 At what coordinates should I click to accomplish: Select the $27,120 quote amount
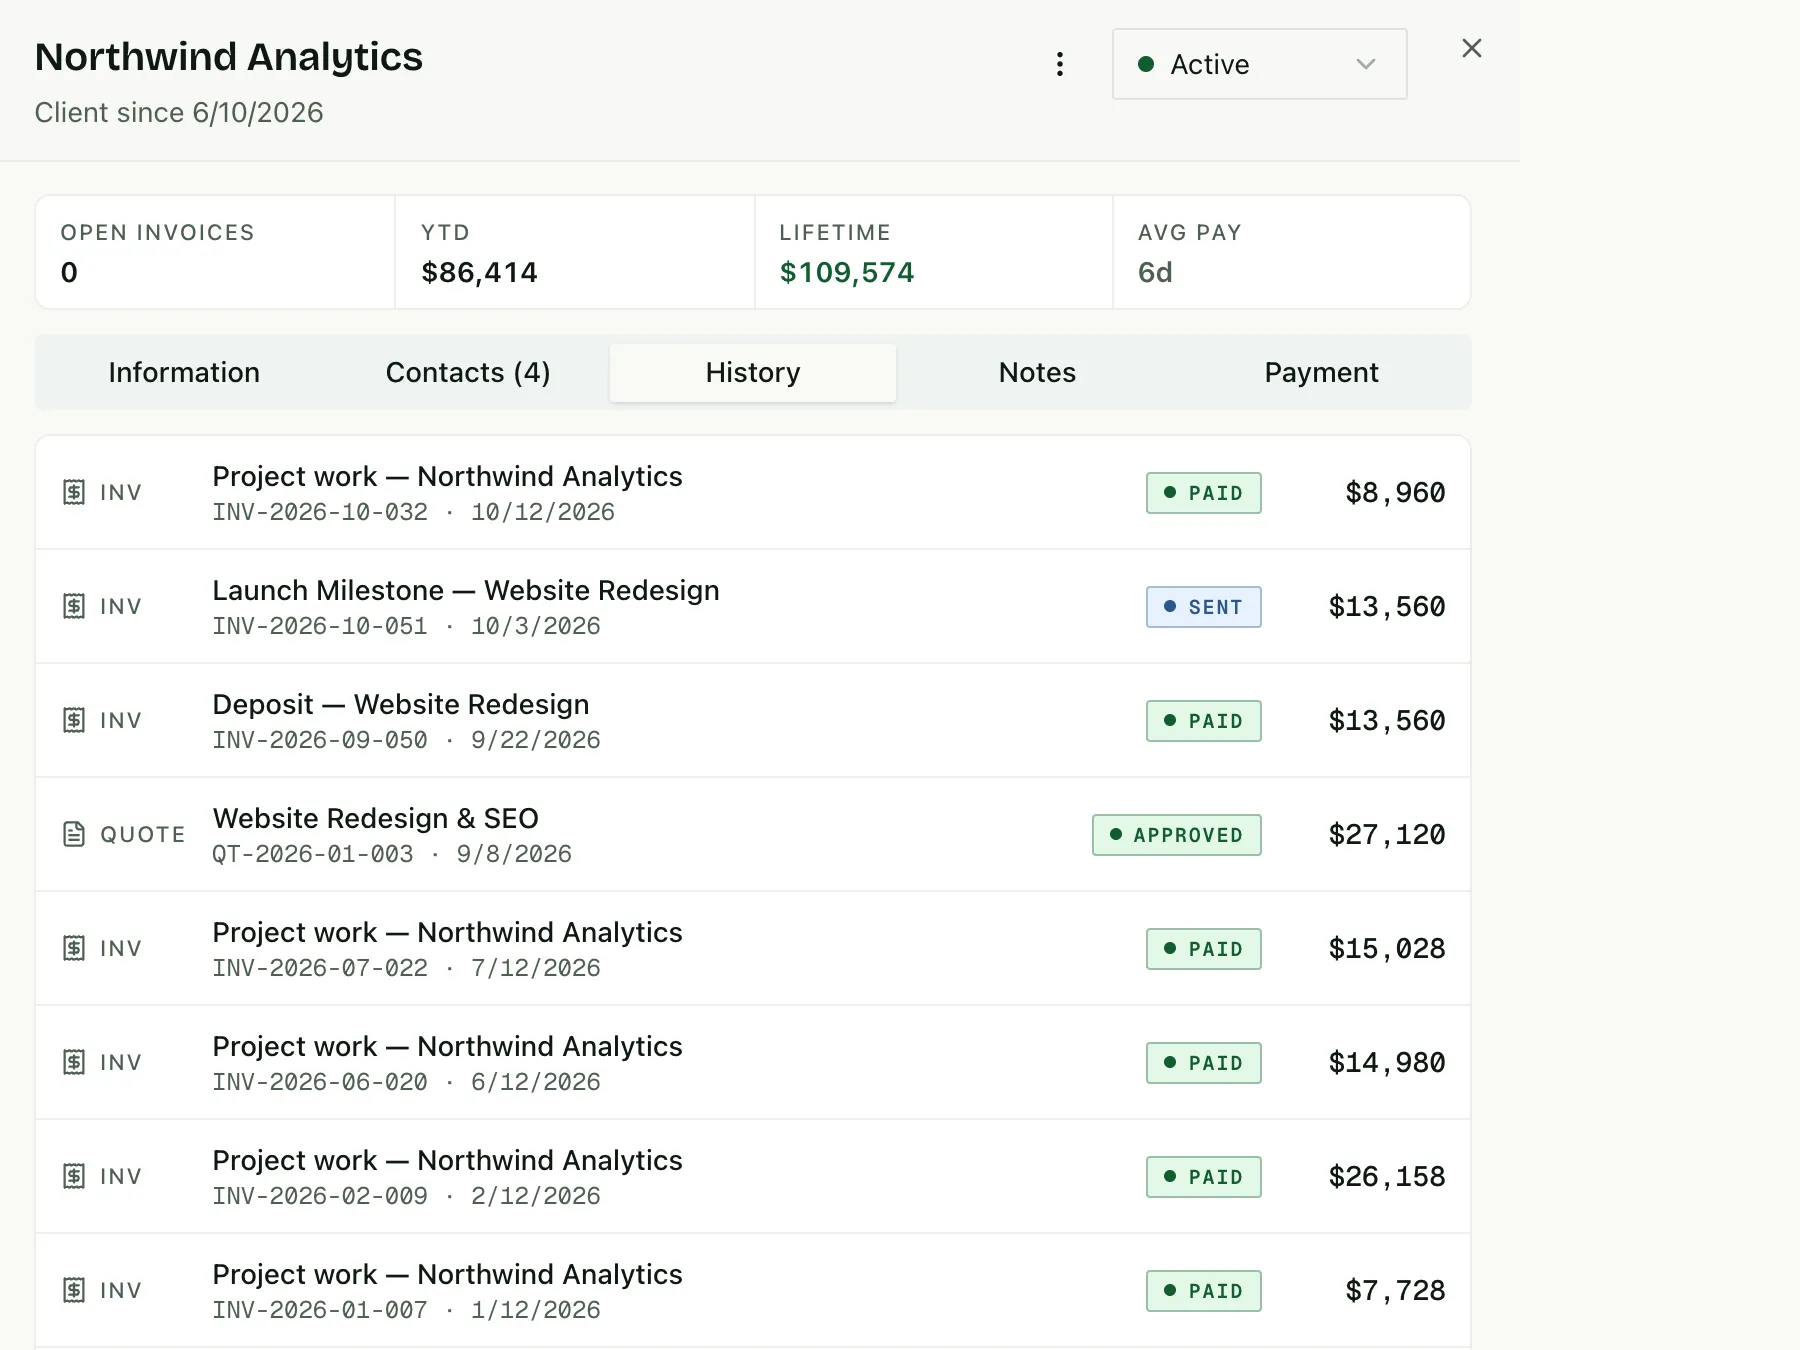[x=1387, y=835]
